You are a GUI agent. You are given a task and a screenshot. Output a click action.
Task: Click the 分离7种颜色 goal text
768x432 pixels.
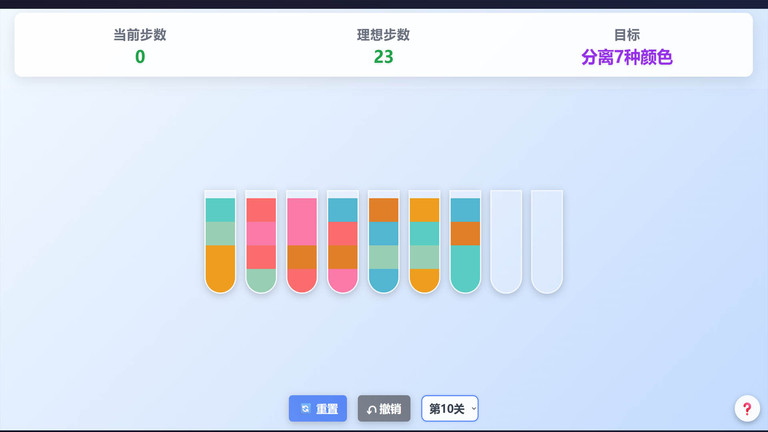coord(627,57)
